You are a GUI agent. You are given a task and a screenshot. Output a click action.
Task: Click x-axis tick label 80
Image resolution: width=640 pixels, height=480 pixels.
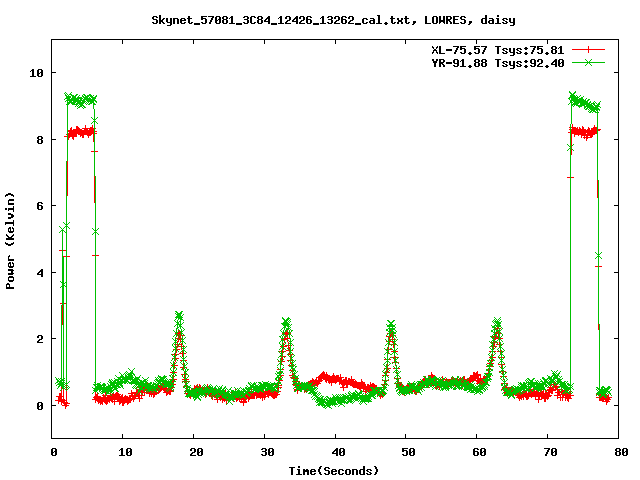(x=621, y=452)
